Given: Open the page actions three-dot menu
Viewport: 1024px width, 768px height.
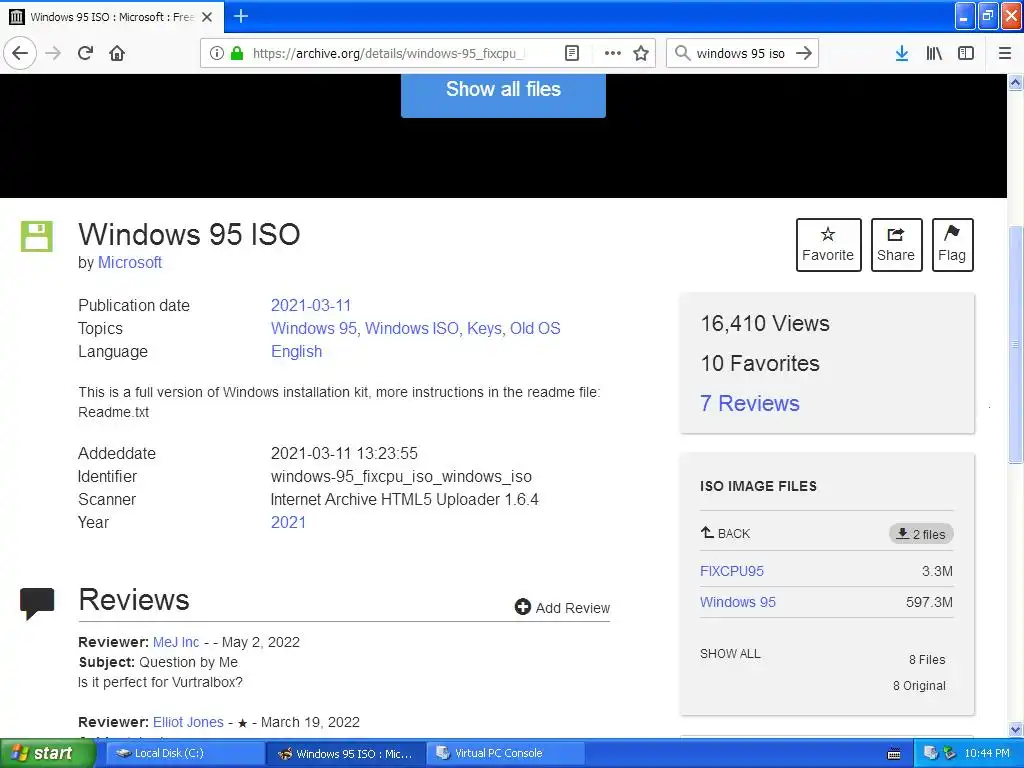Looking at the screenshot, I should pyautogui.click(x=613, y=54).
